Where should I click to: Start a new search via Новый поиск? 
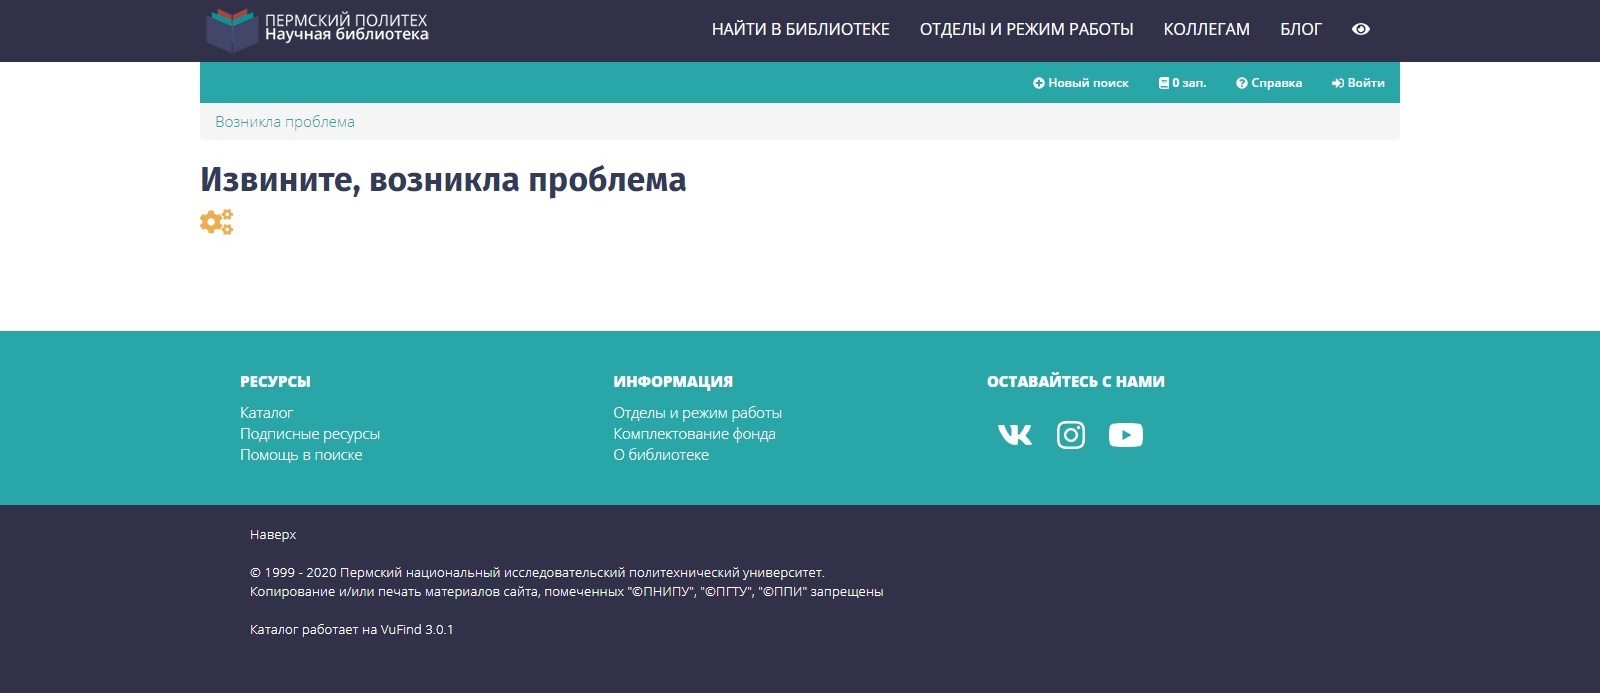(x=1080, y=83)
